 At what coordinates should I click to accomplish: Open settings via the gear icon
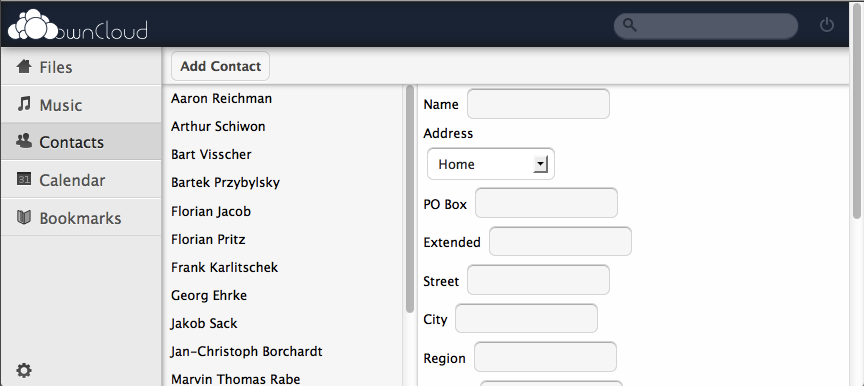(24, 371)
